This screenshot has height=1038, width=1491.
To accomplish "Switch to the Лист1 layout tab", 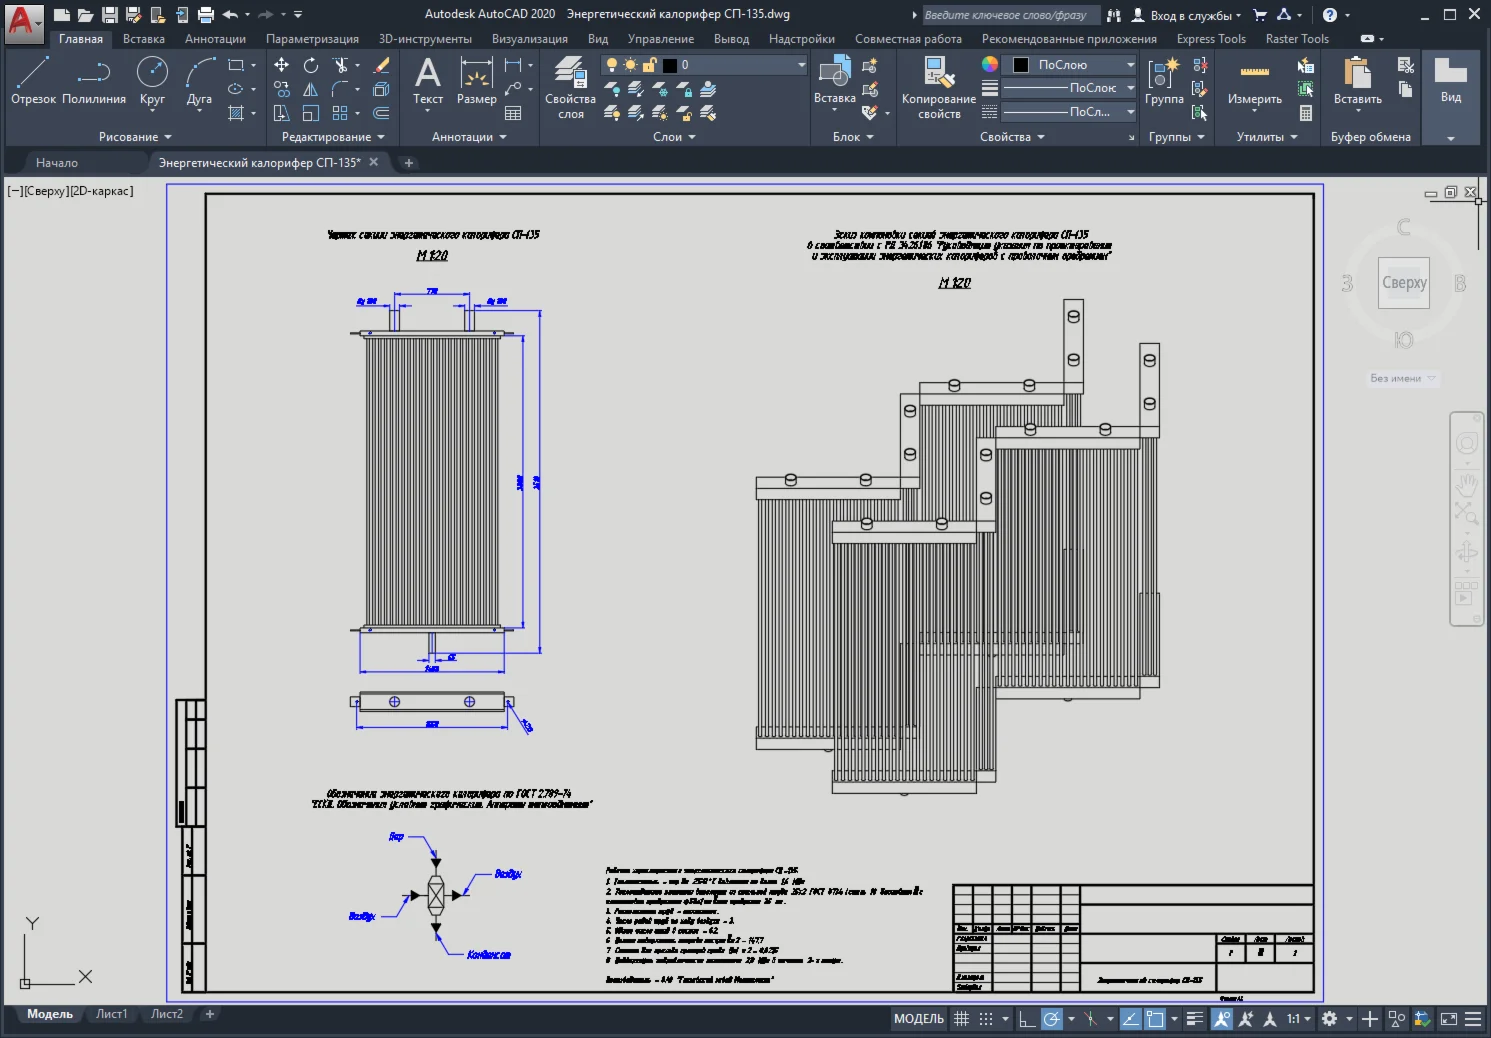I will (x=112, y=1014).
